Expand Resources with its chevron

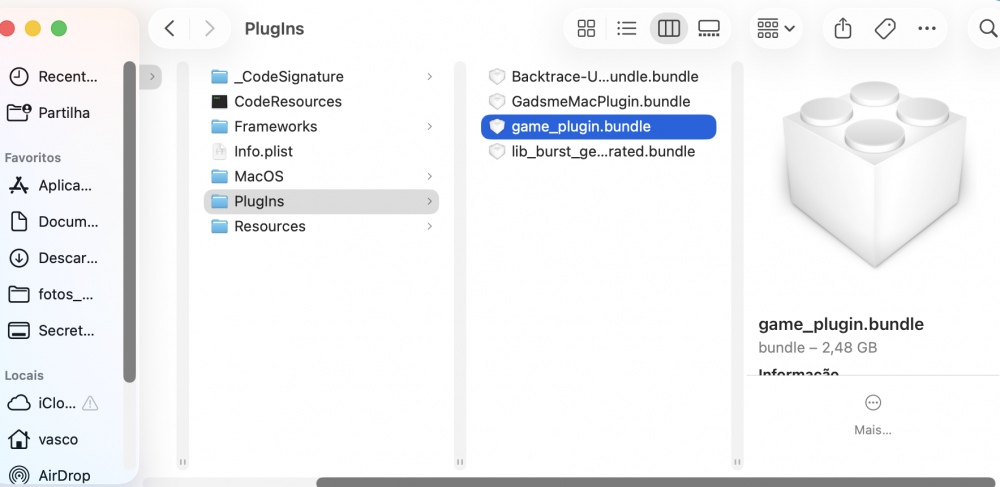pos(430,226)
